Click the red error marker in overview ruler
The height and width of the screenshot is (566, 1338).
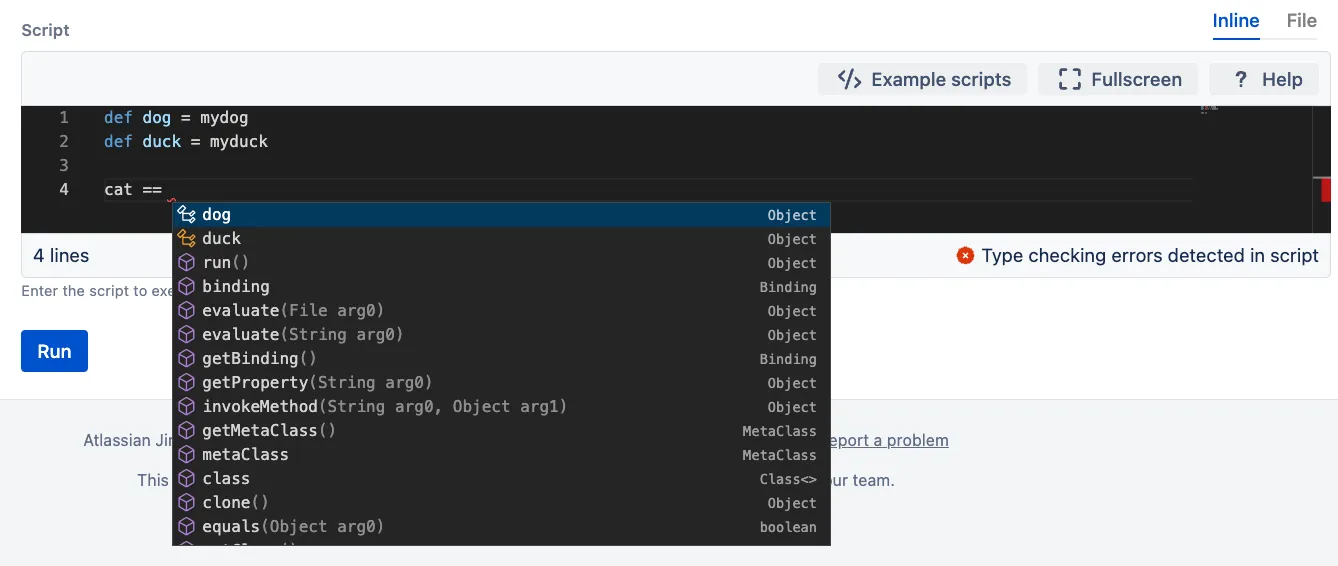(1326, 189)
